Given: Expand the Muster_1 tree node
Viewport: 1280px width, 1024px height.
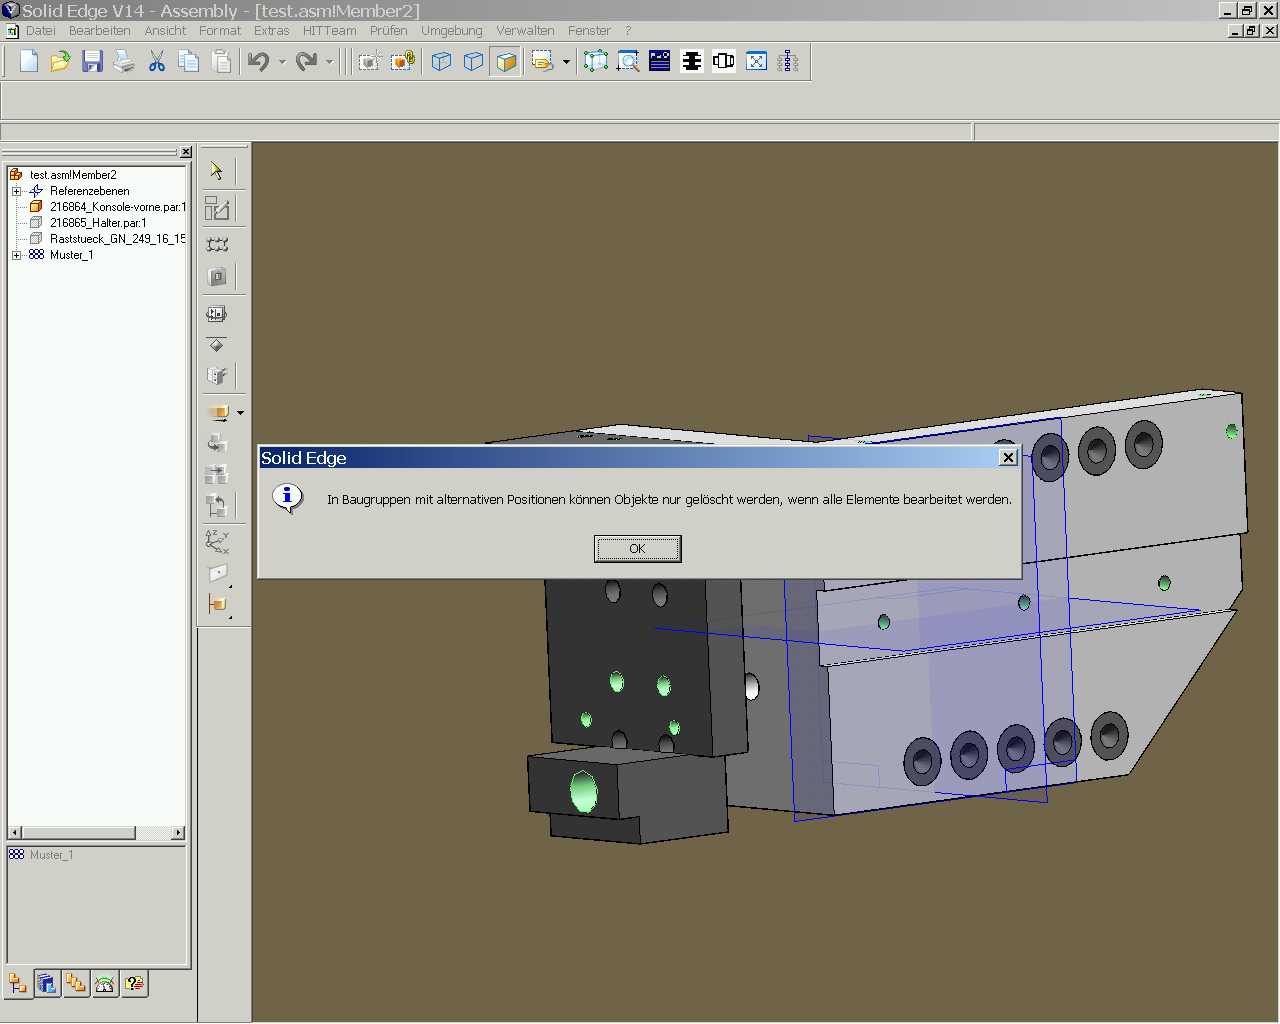Looking at the screenshot, I should 16,255.
